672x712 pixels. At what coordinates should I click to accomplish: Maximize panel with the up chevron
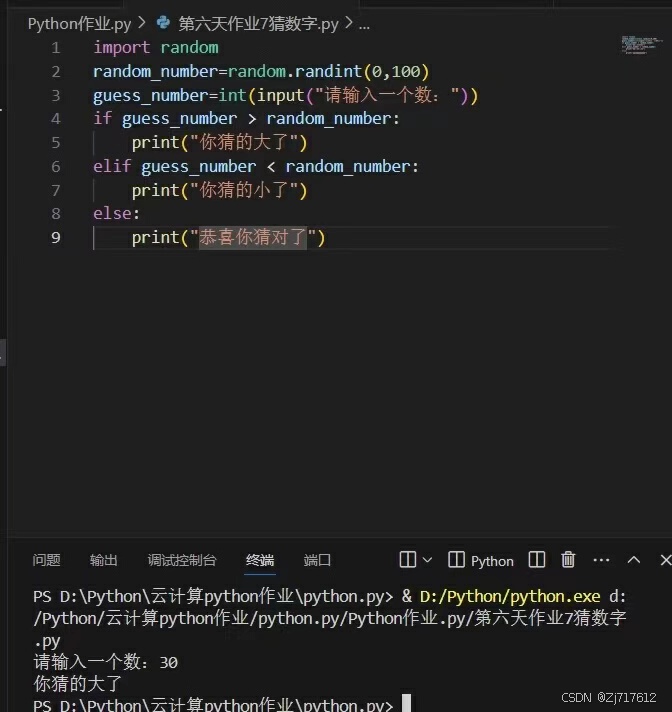634,560
